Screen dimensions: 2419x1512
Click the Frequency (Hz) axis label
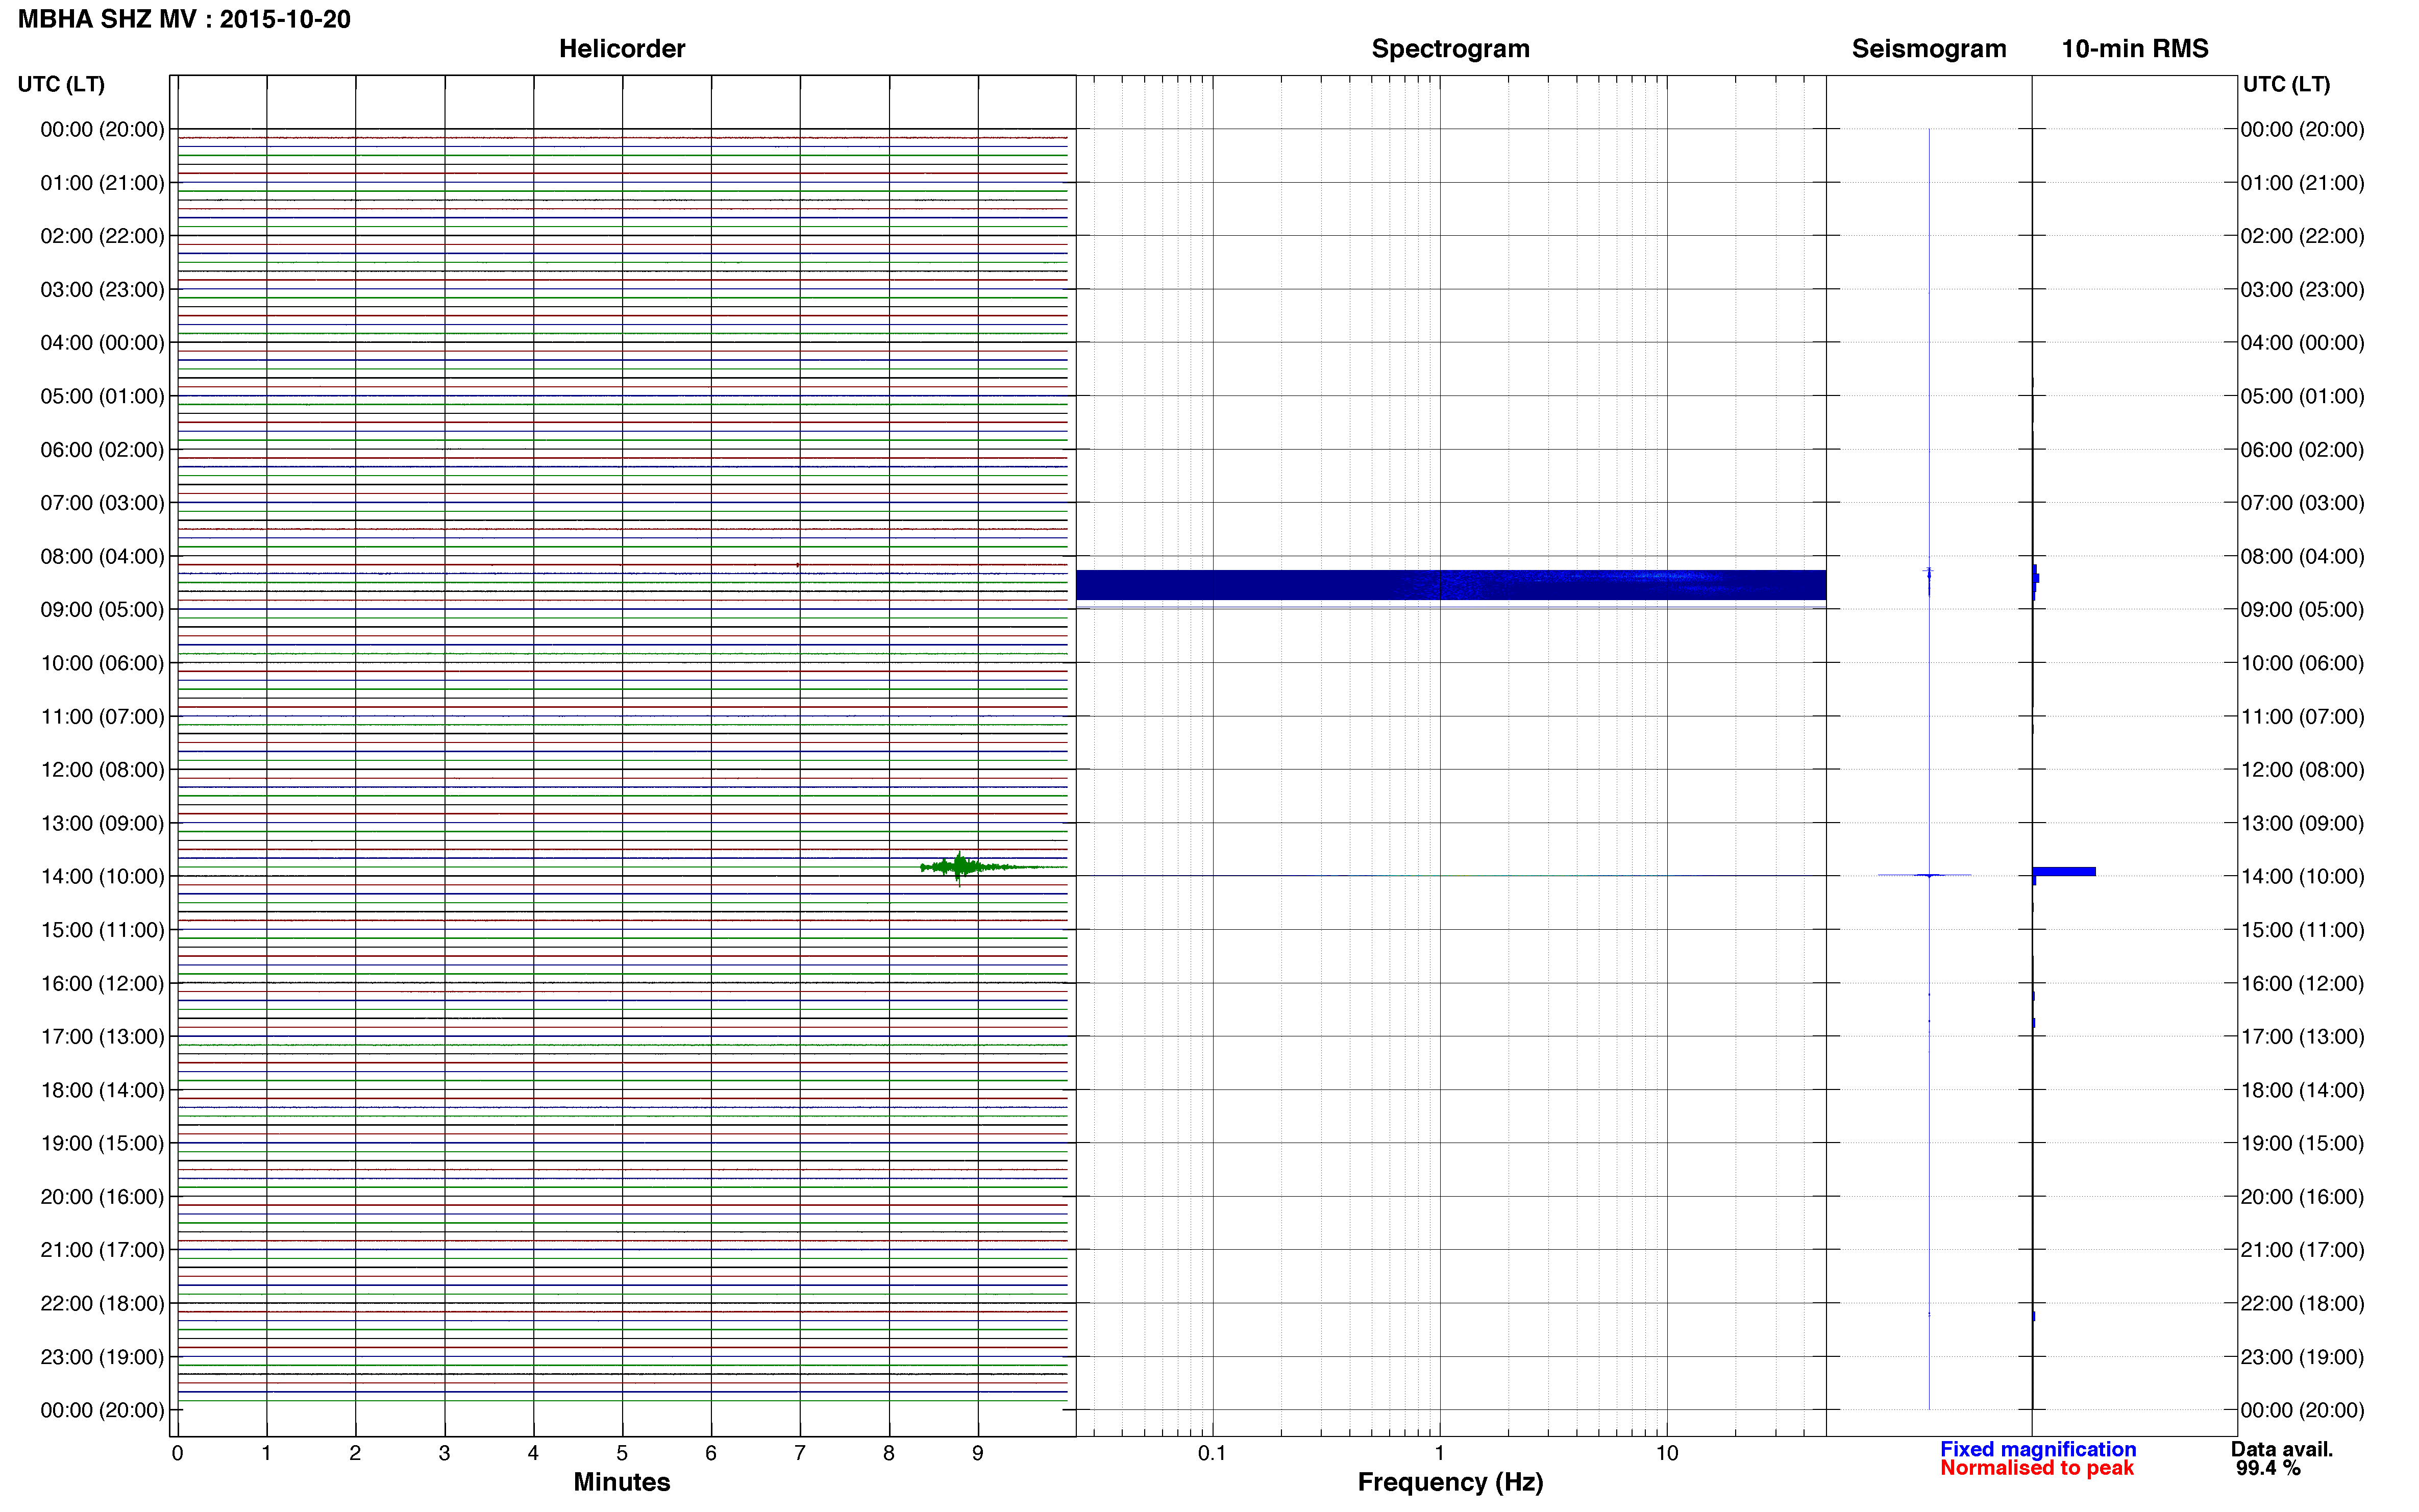[1450, 1482]
